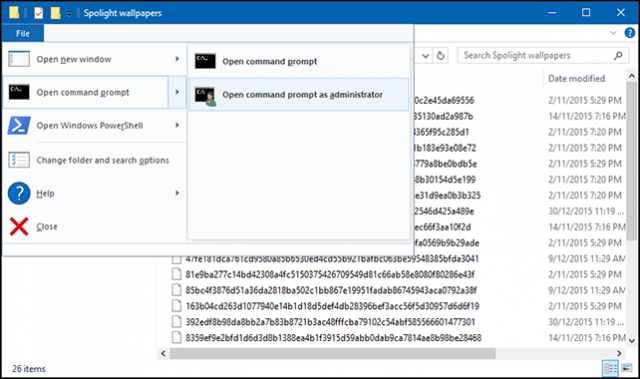Click file icon of 81e9ba277c row
The height and width of the screenshot is (379, 640).
pyautogui.click(x=176, y=274)
